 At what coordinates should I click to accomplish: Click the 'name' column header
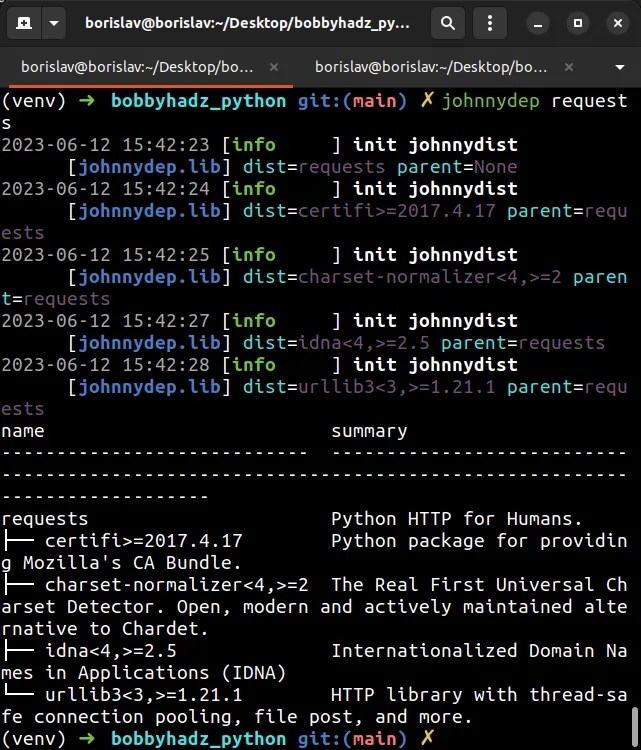click(x=22, y=431)
